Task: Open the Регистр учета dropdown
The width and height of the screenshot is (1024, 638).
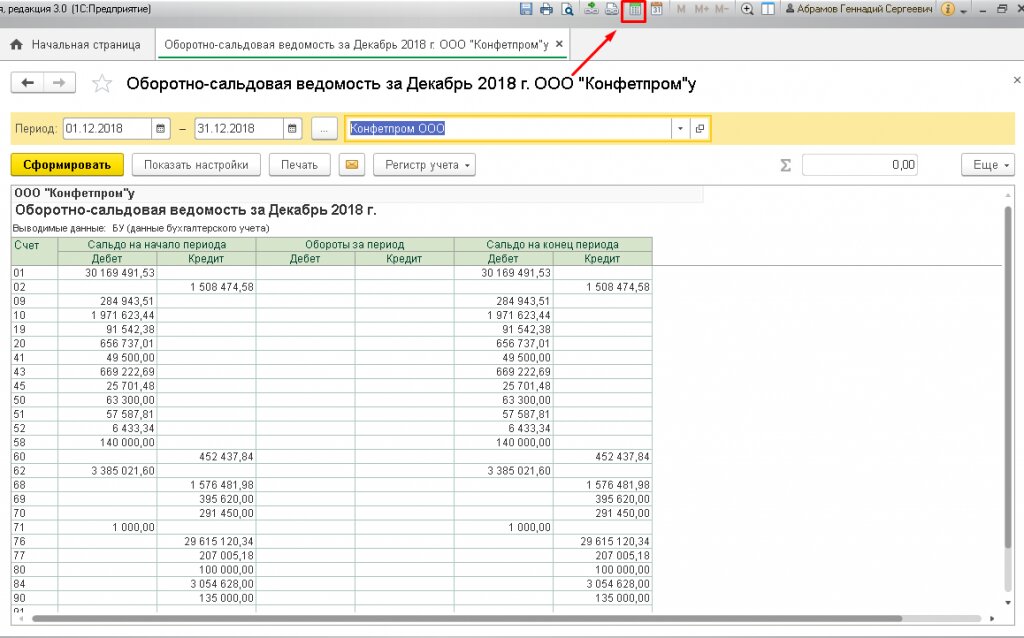Action: [424, 165]
